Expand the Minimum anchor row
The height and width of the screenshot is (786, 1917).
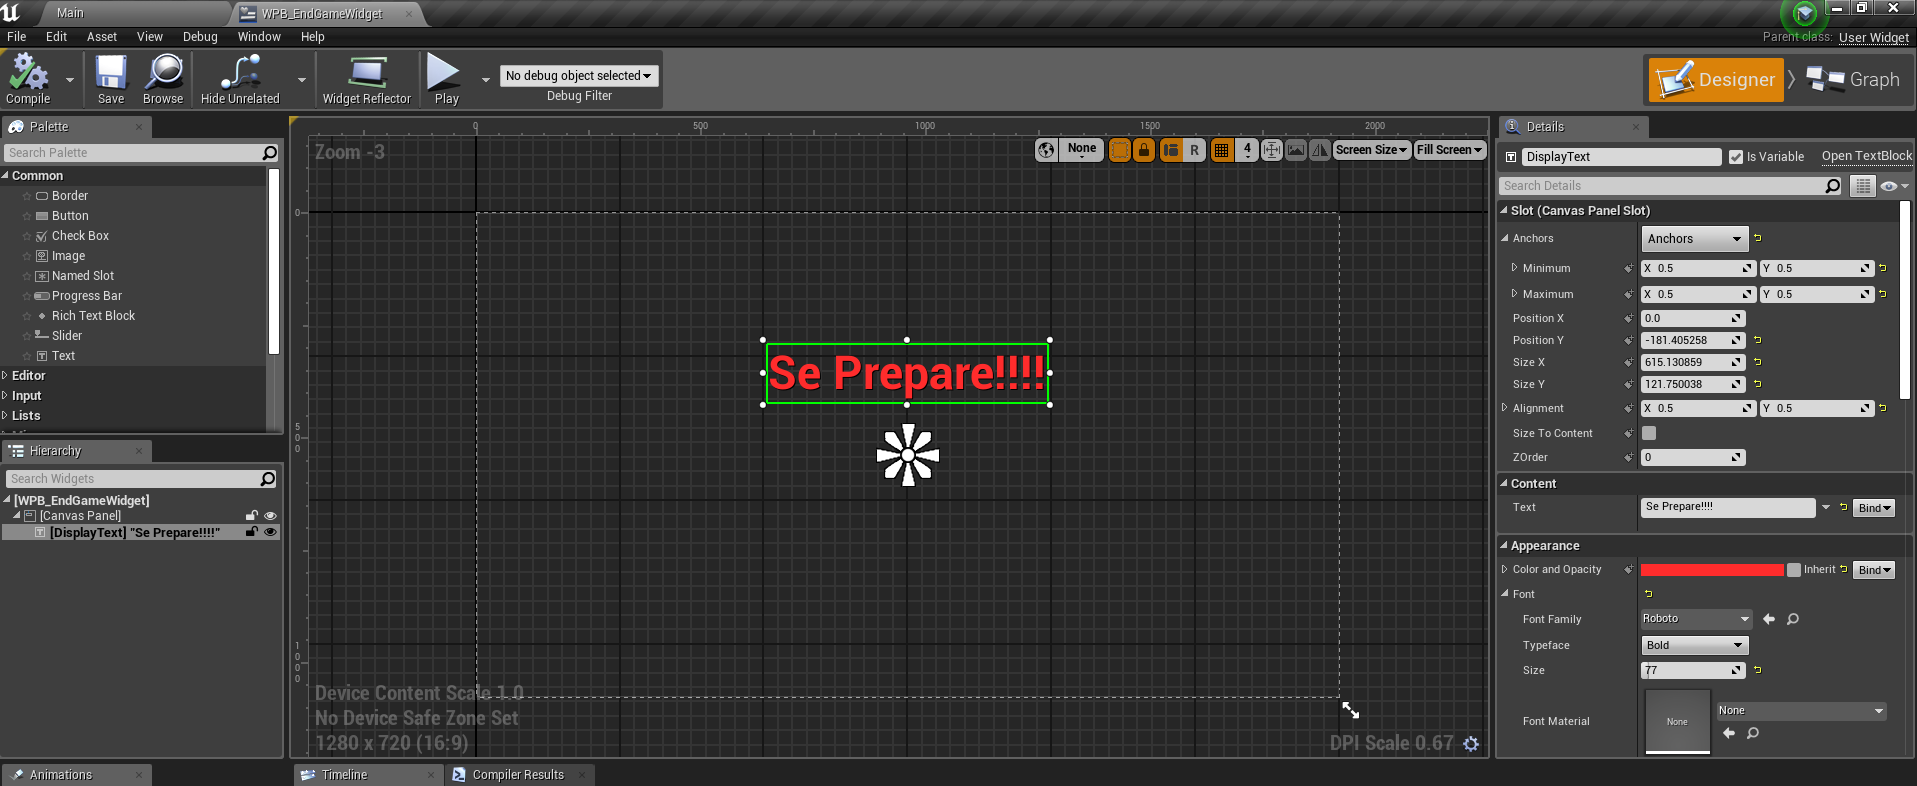(1514, 268)
